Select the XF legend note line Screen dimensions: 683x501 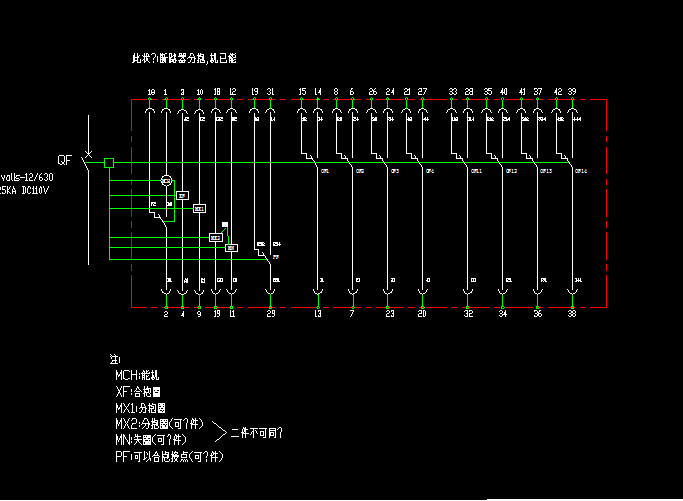138,392
